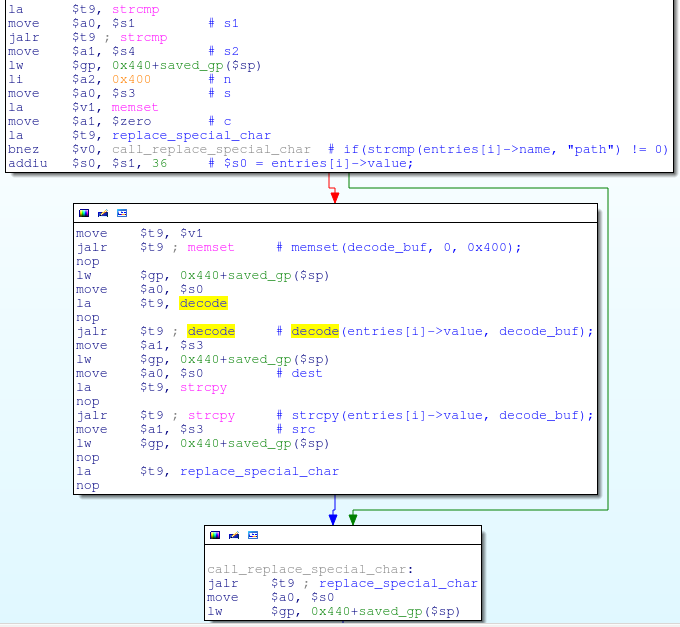
Task: Select decode operand after 'jalr $t9 ;'
Action: coord(211,331)
